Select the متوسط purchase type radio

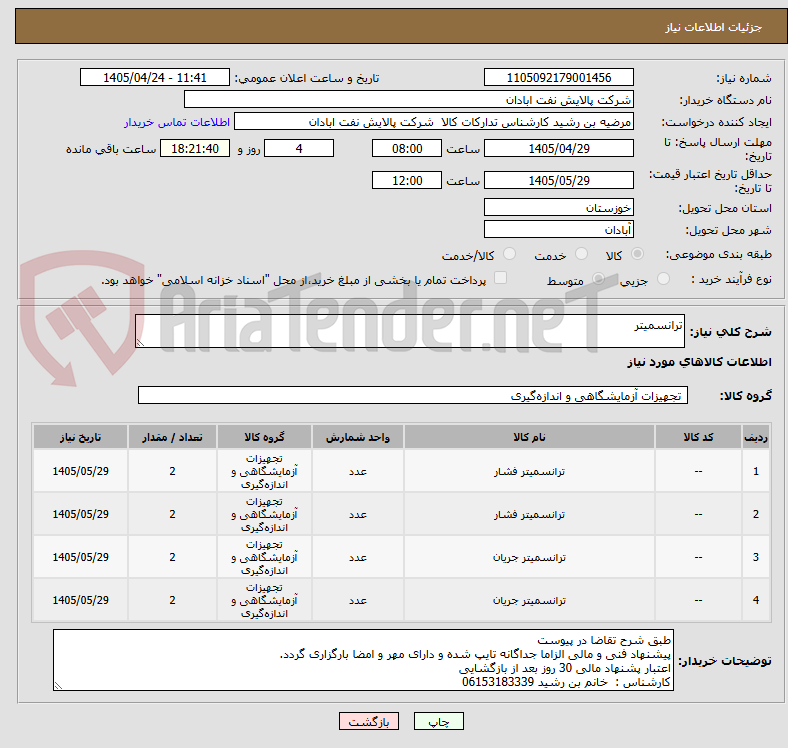pyautogui.click(x=598, y=278)
